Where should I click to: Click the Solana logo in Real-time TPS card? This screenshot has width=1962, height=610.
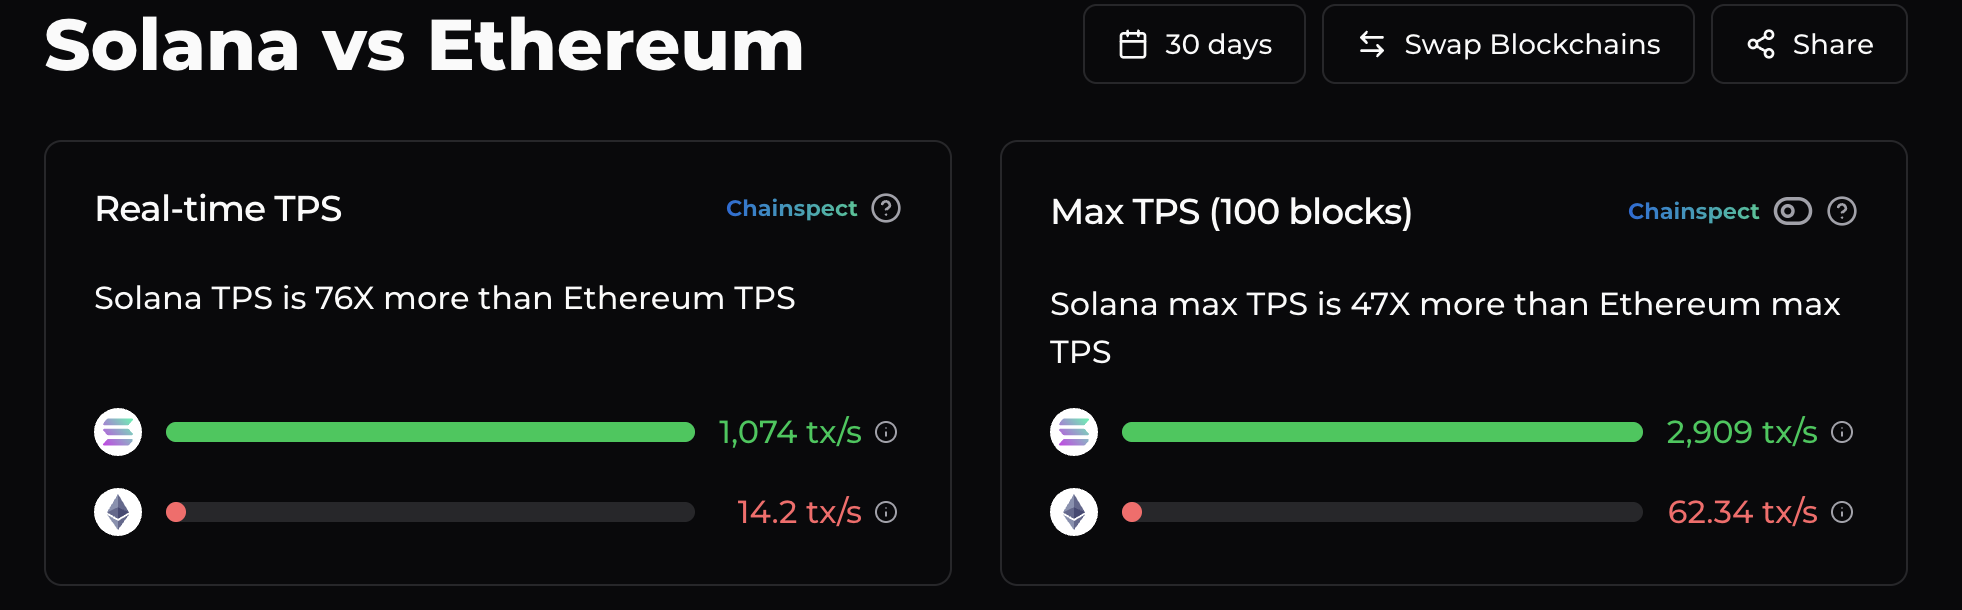(118, 432)
